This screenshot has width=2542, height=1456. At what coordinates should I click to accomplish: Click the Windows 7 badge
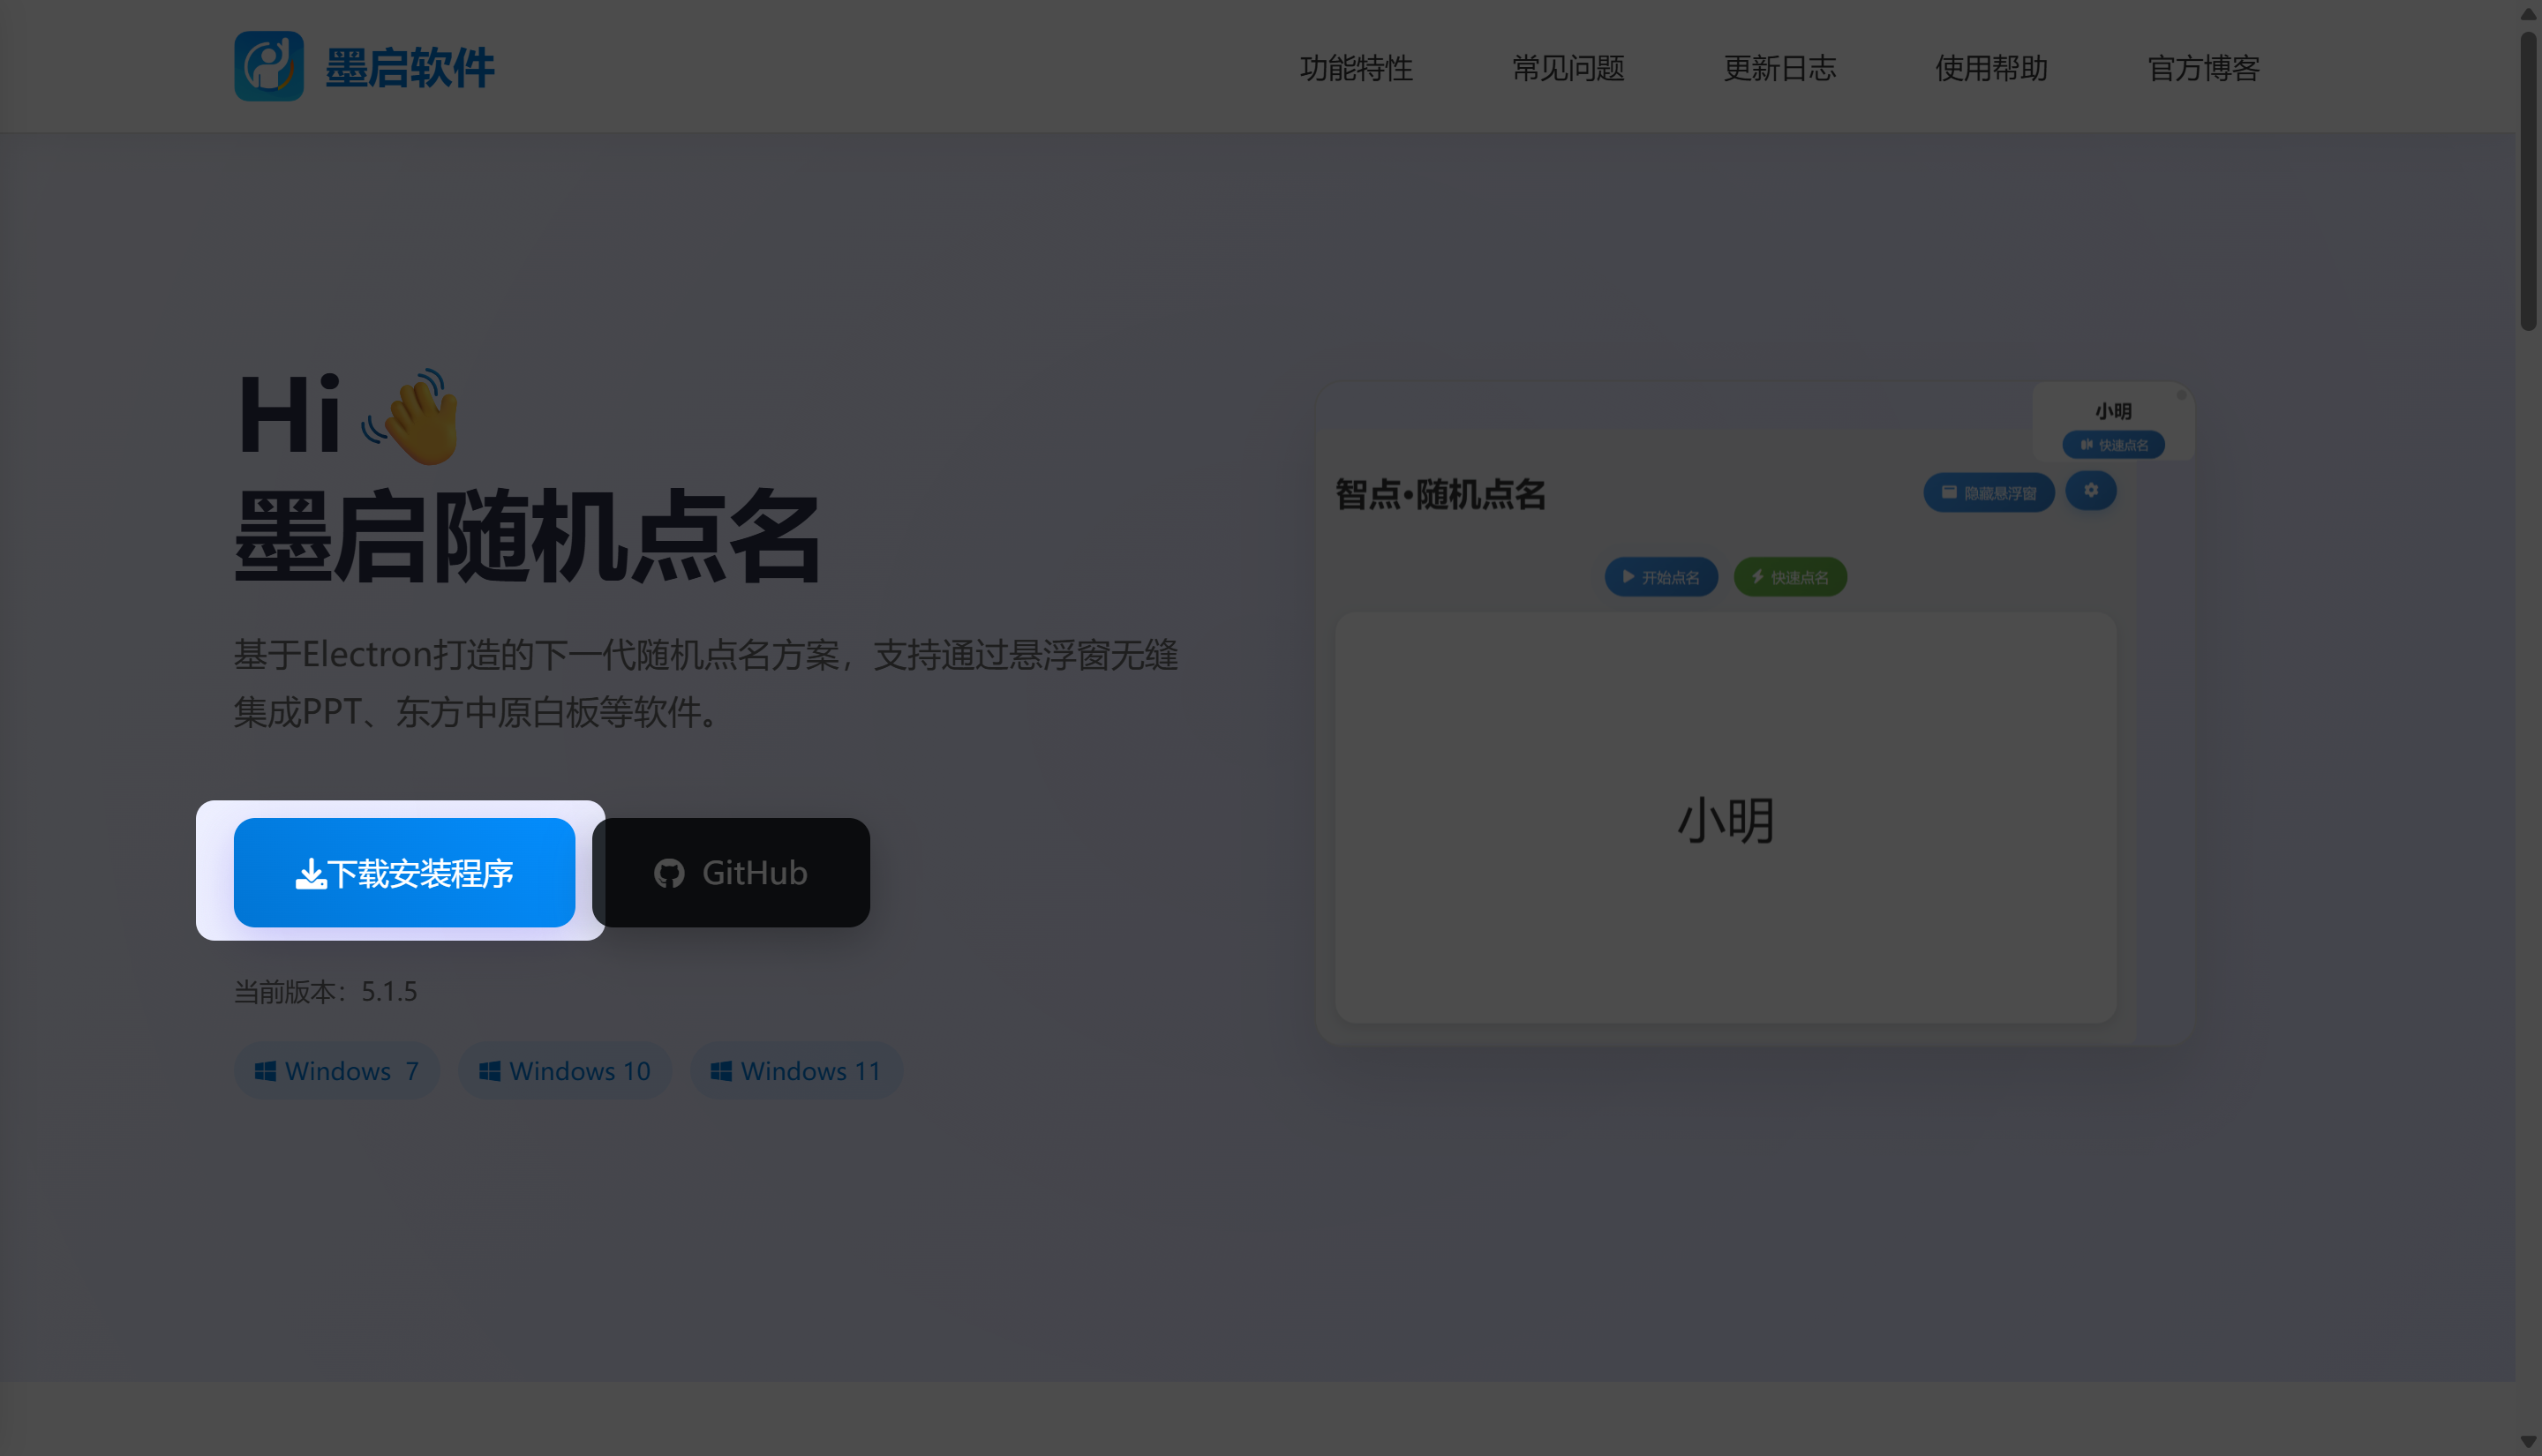[x=337, y=1071]
